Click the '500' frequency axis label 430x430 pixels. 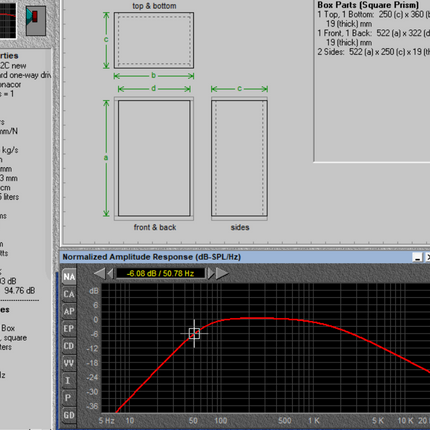pos(285,421)
